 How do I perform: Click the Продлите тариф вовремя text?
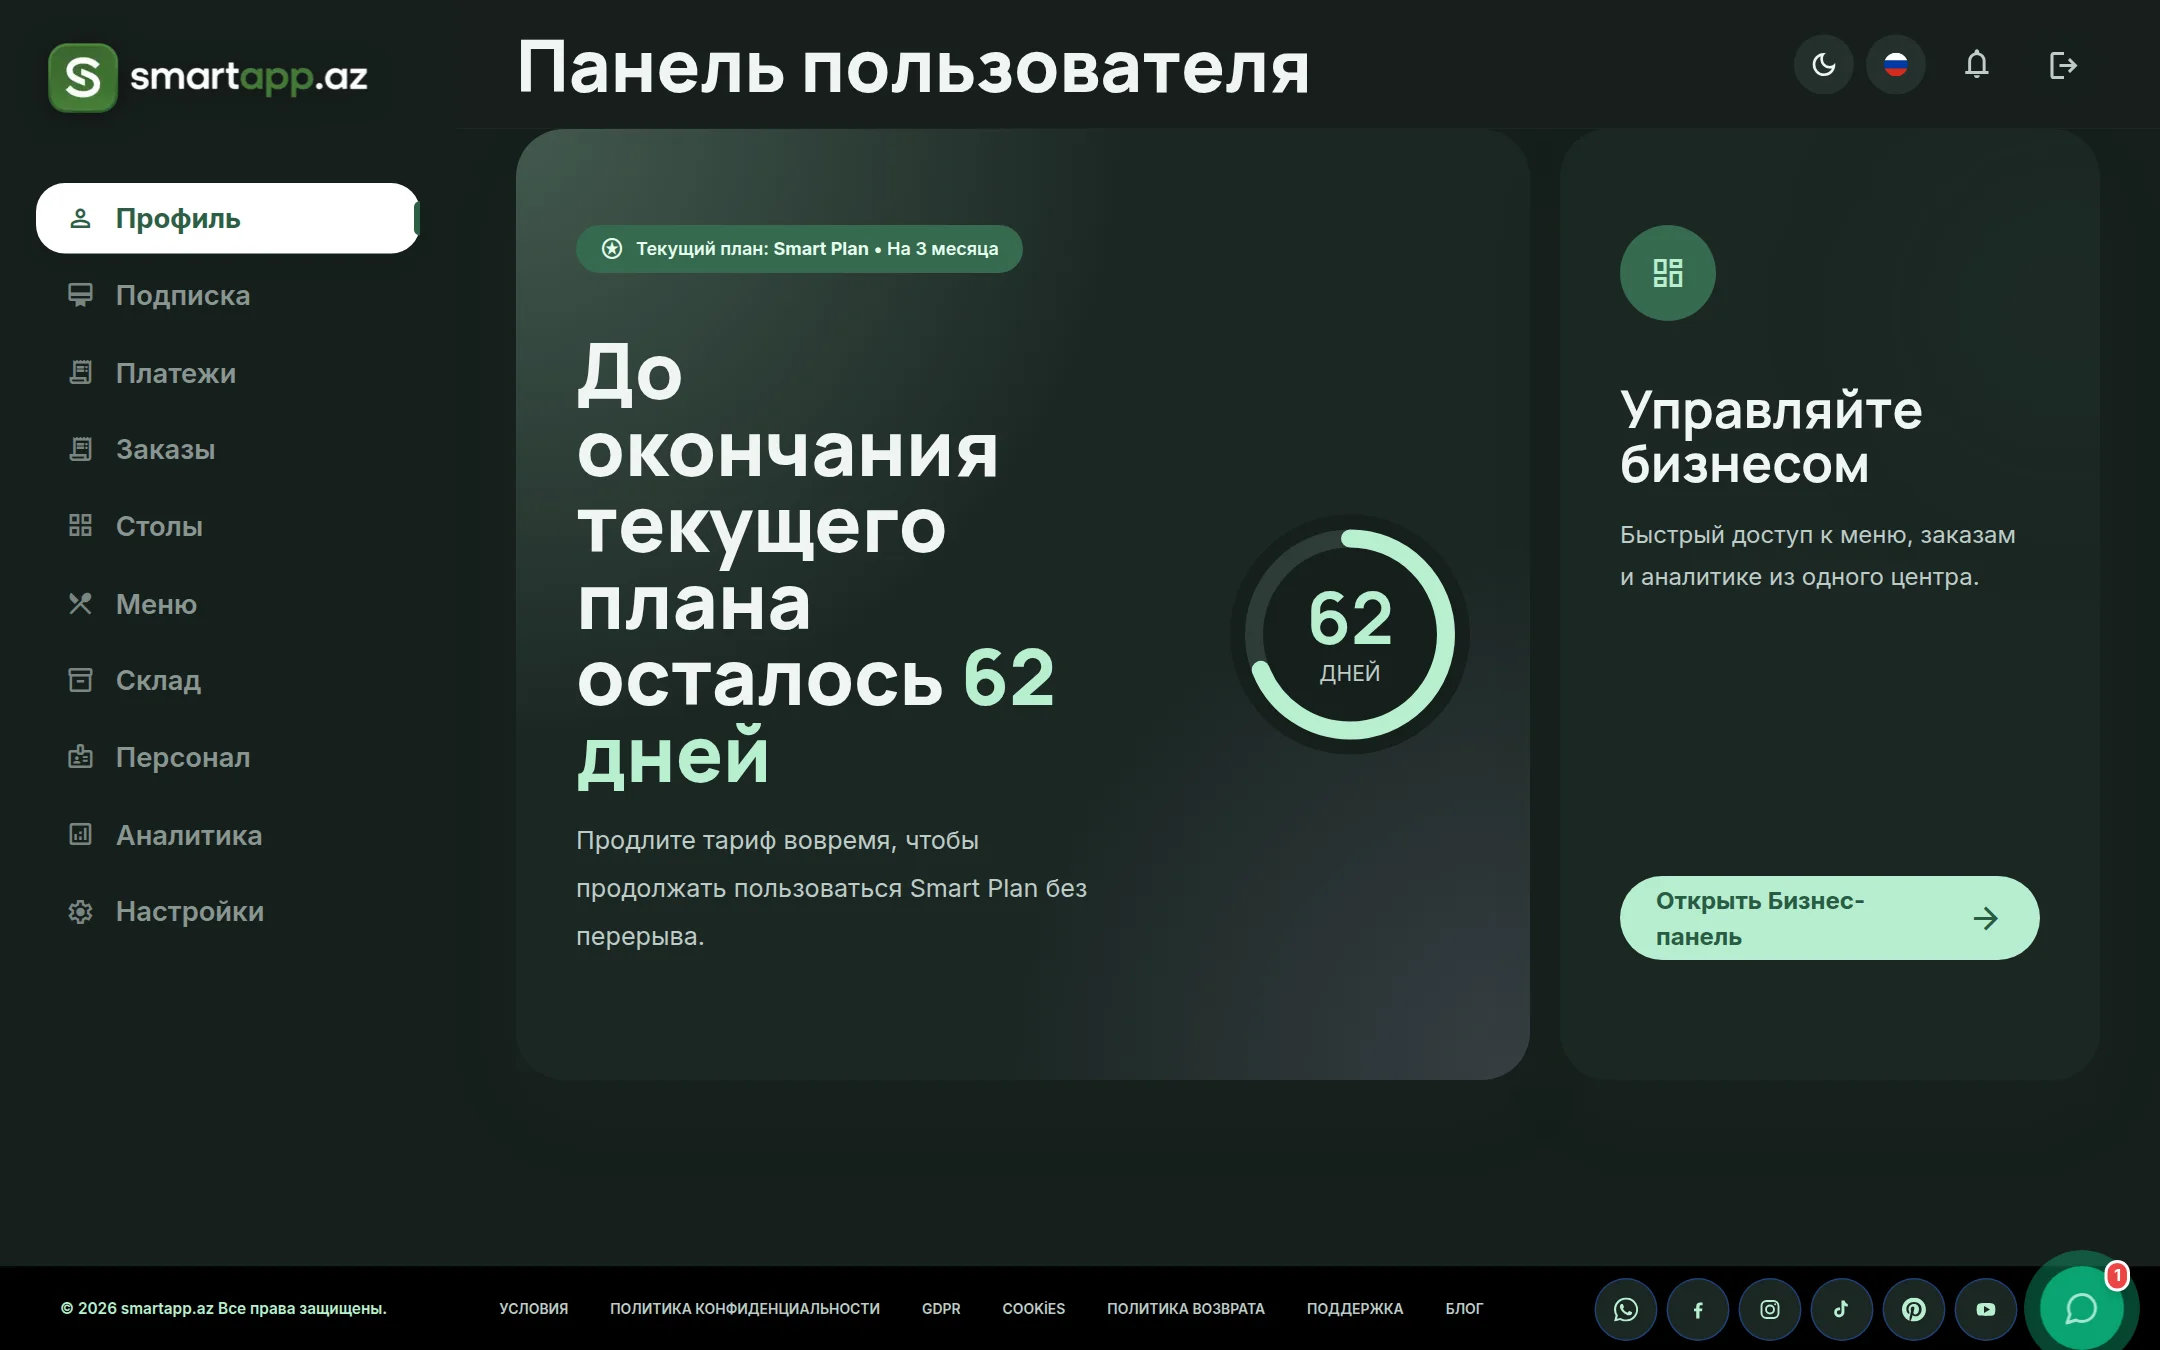[x=831, y=888]
